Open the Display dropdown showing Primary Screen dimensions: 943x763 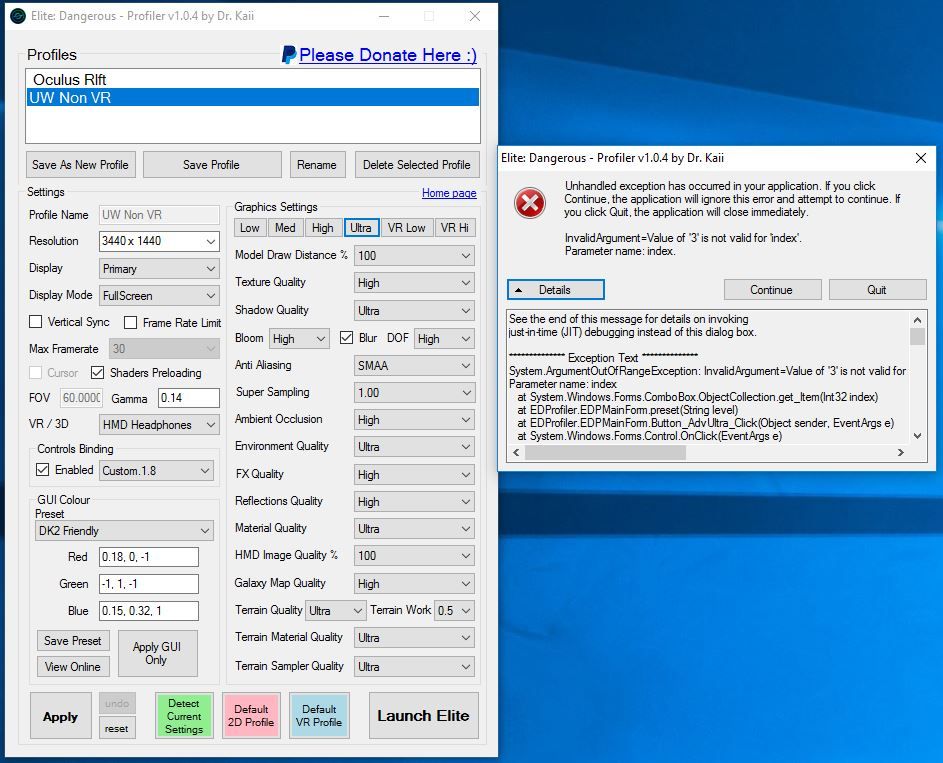(x=159, y=269)
